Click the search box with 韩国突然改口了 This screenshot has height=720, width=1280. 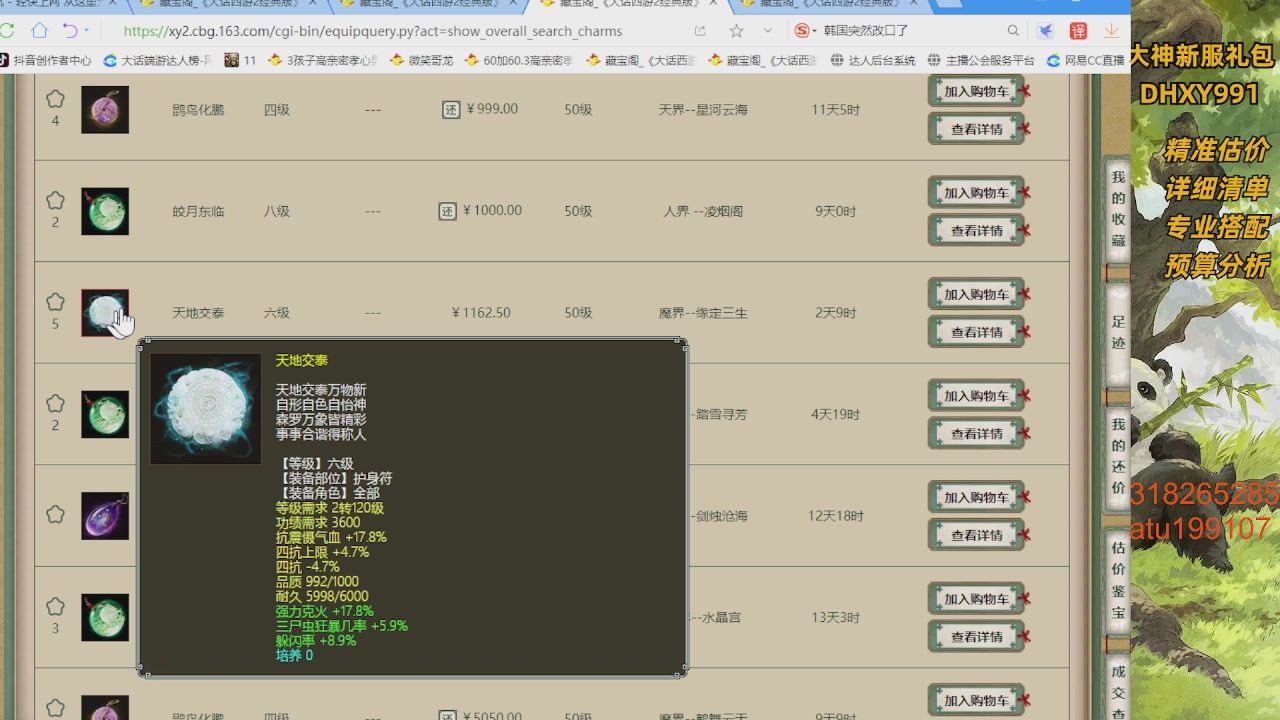point(866,31)
